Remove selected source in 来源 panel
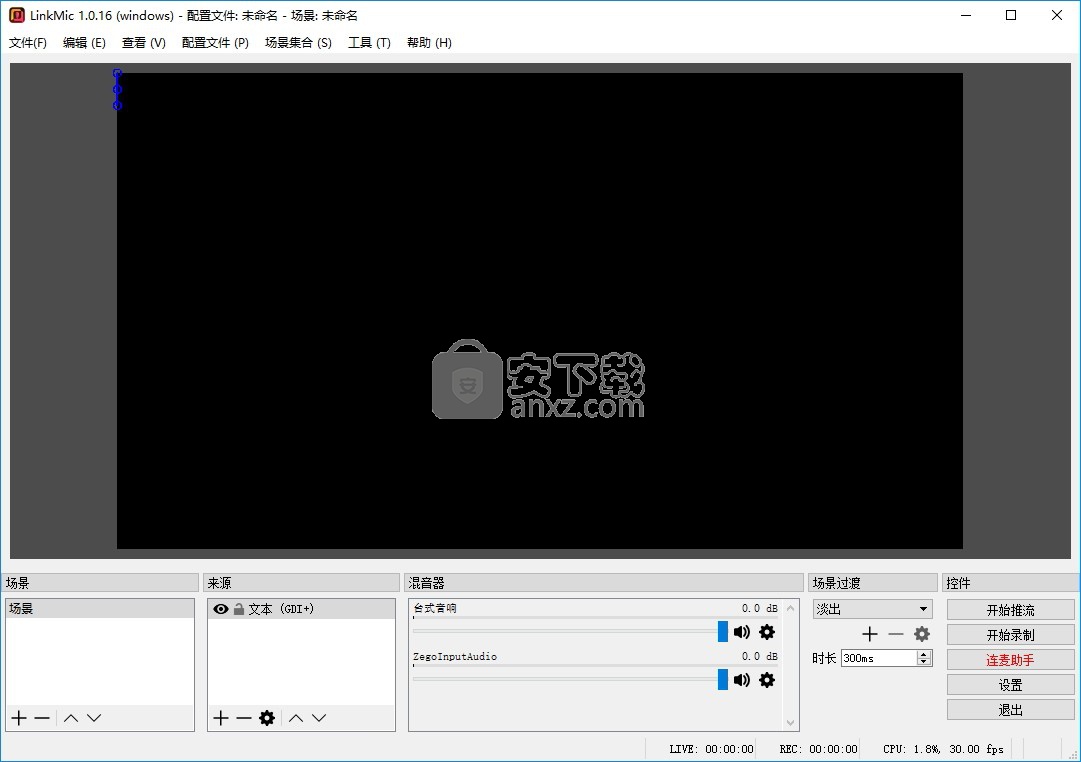This screenshot has width=1081, height=762. coord(243,718)
